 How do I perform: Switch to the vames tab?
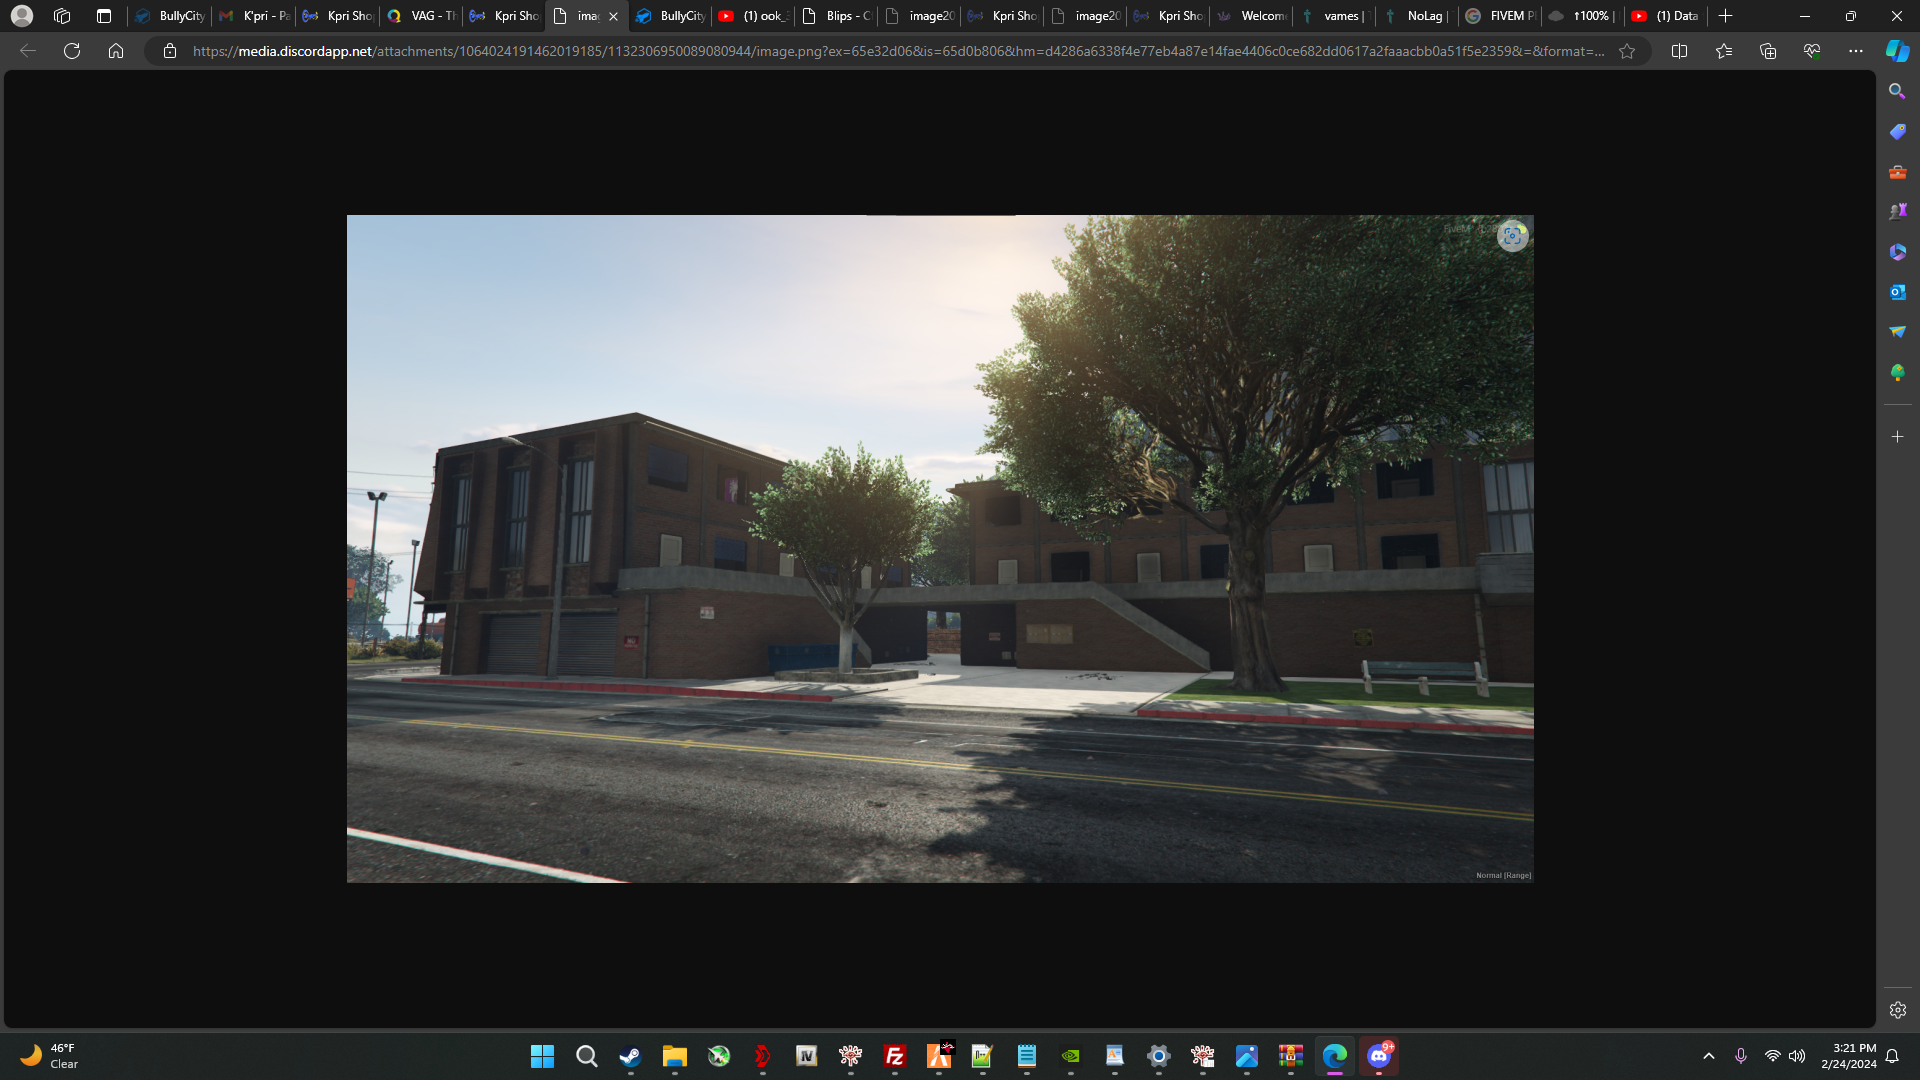pos(1334,16)
